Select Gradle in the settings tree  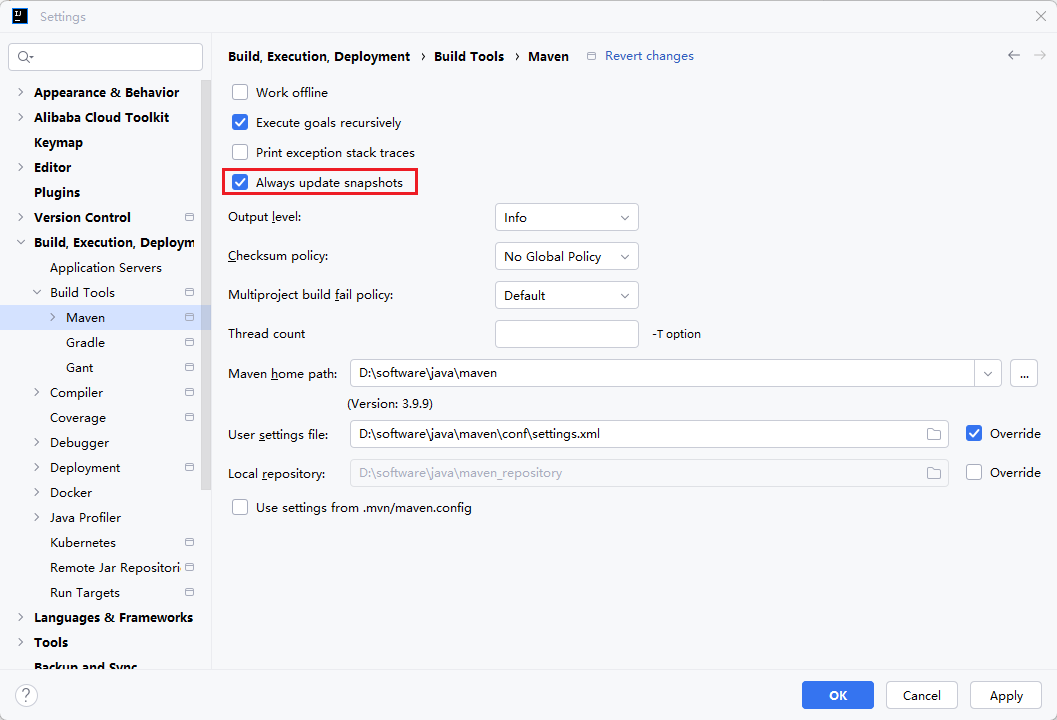click(x=85, y=342)
